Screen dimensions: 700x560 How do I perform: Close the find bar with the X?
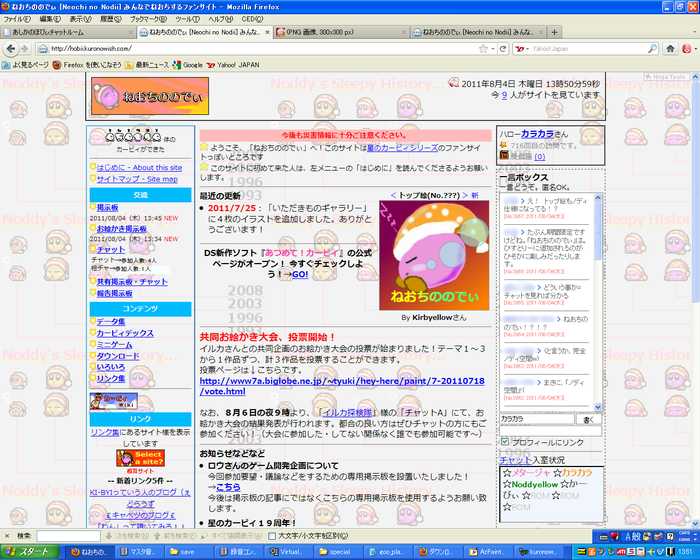[x=7, y=535]
